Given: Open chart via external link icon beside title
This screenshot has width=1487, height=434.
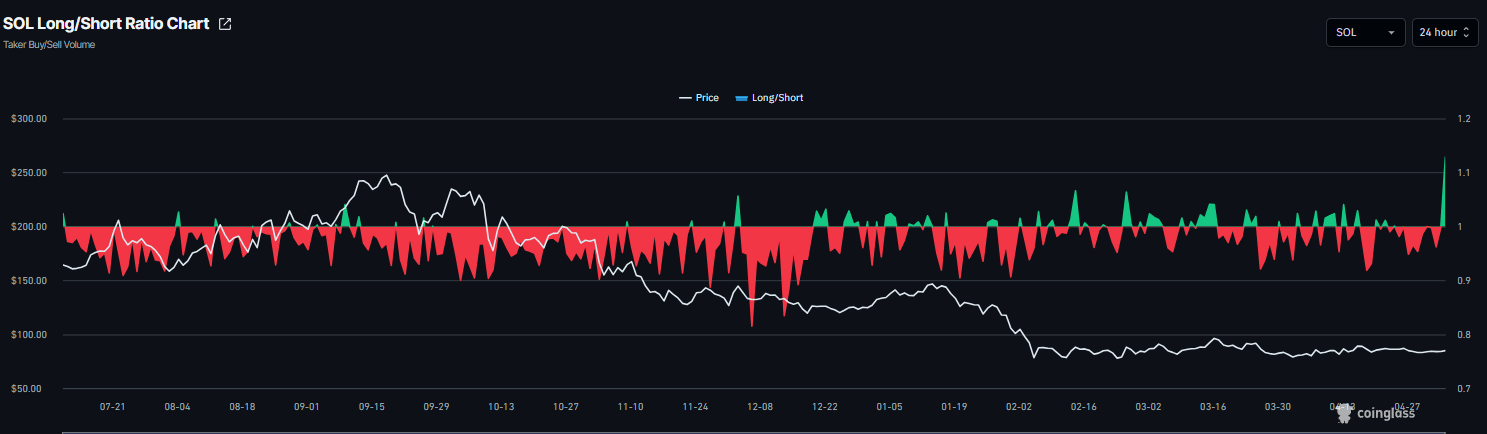Looking at the screenshot, I should pos(225,24).
